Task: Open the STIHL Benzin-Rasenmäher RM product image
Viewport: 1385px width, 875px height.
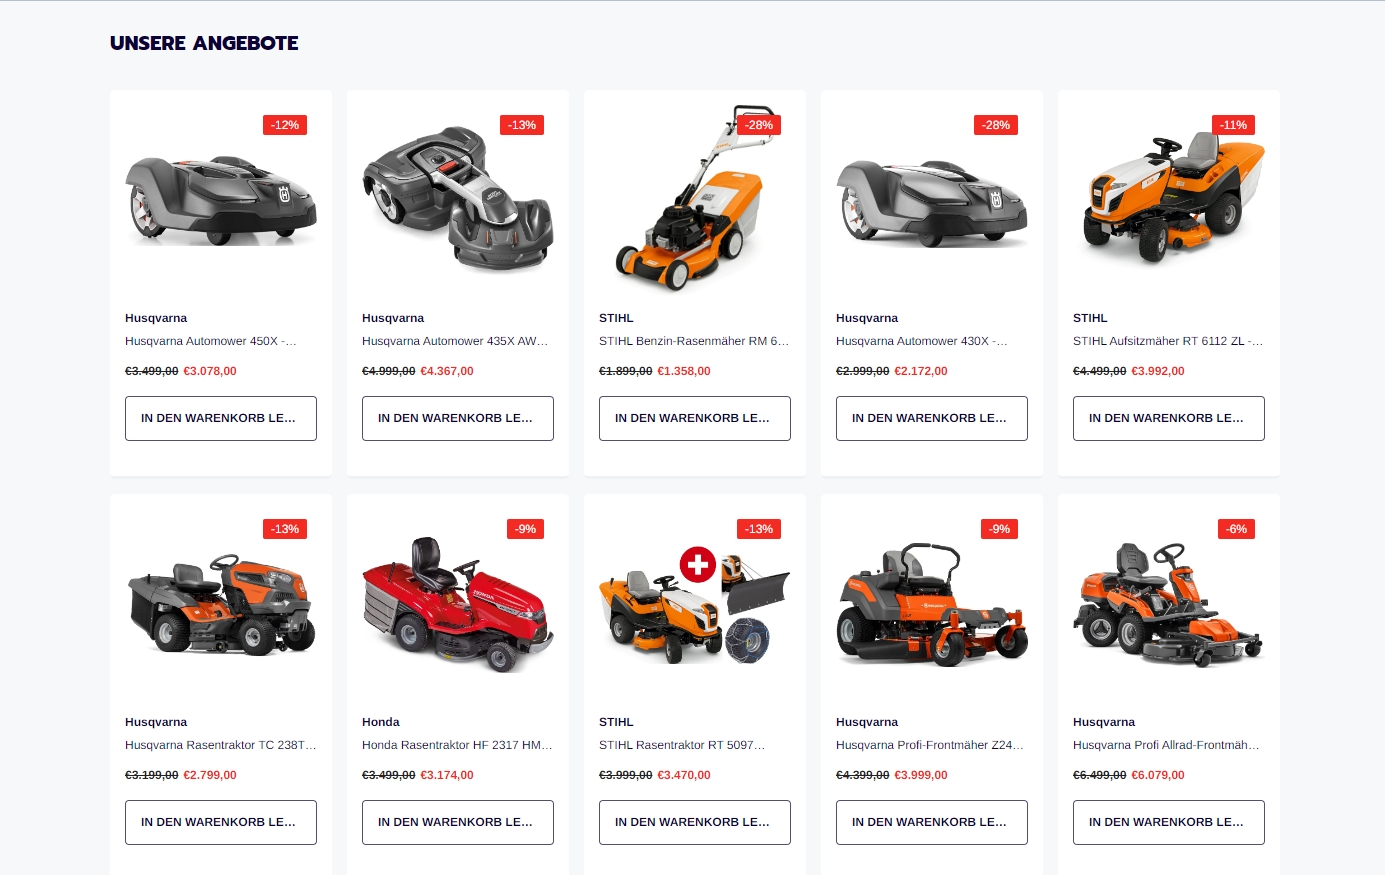Action: [x=695, y=198]
